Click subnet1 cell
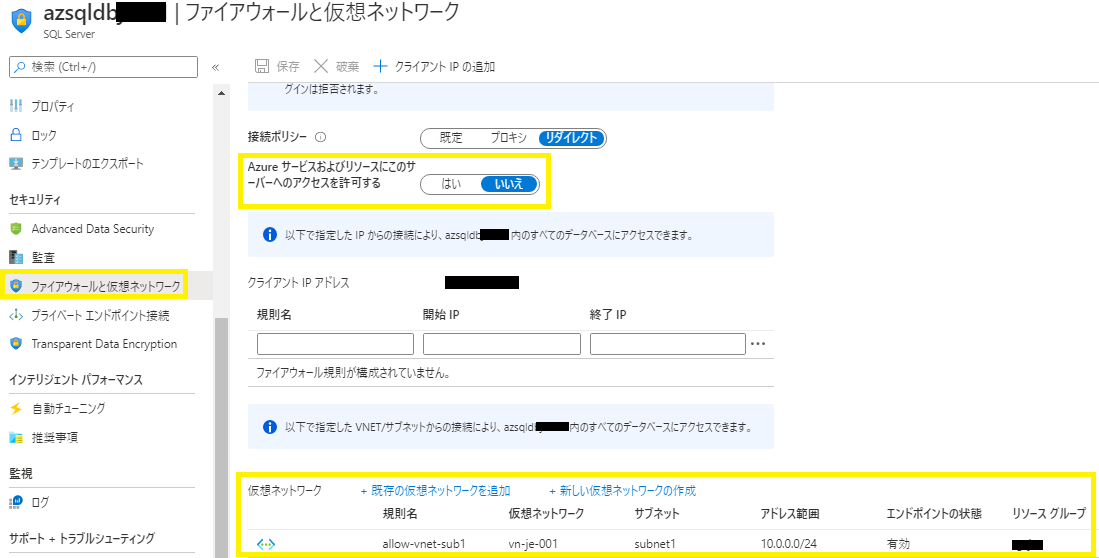The height and width of the screenshot is (558, 1099). coord(655,543)
